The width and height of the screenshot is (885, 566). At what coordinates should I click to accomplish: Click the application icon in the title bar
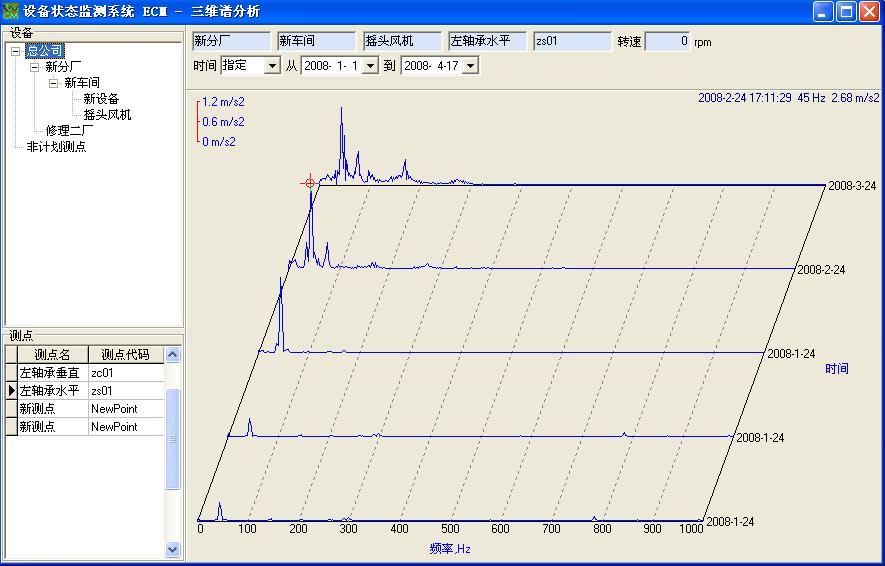(x=11, y=11)
